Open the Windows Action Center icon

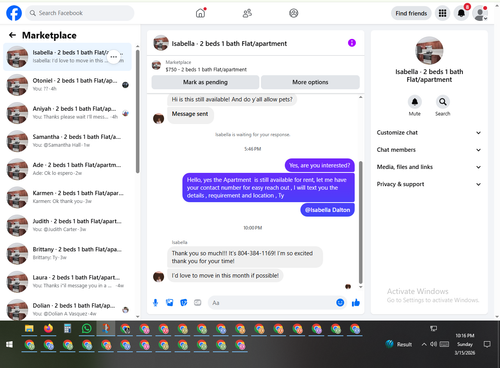tap(487, 344)
